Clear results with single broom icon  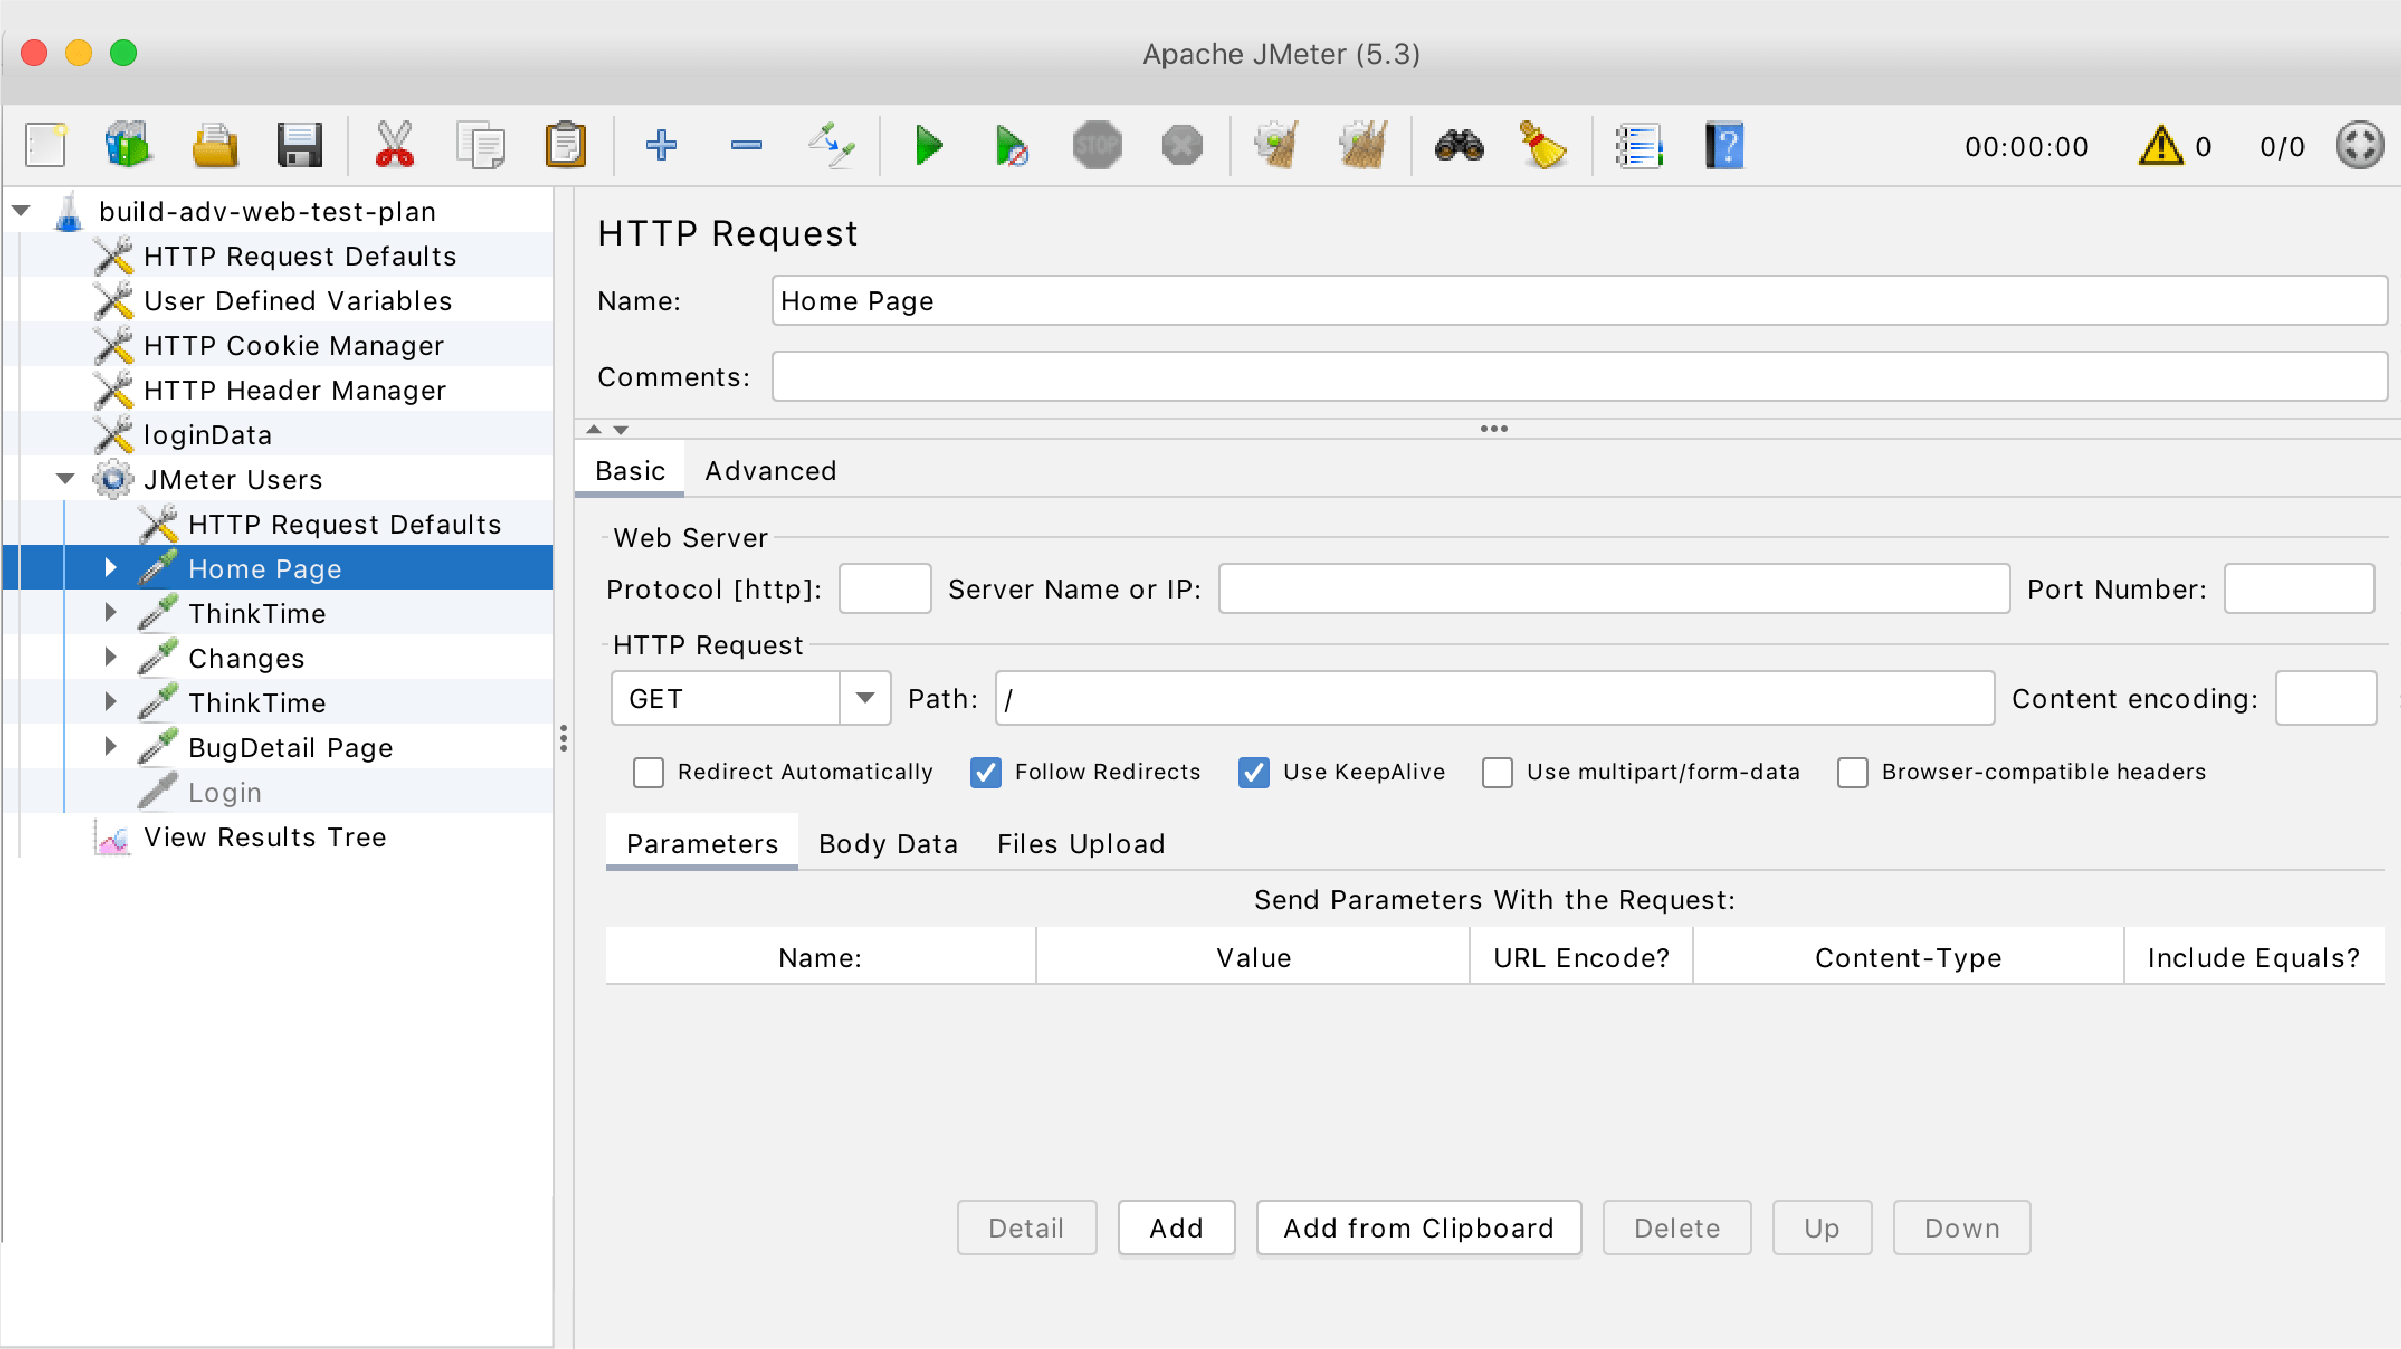[1277, 146]
